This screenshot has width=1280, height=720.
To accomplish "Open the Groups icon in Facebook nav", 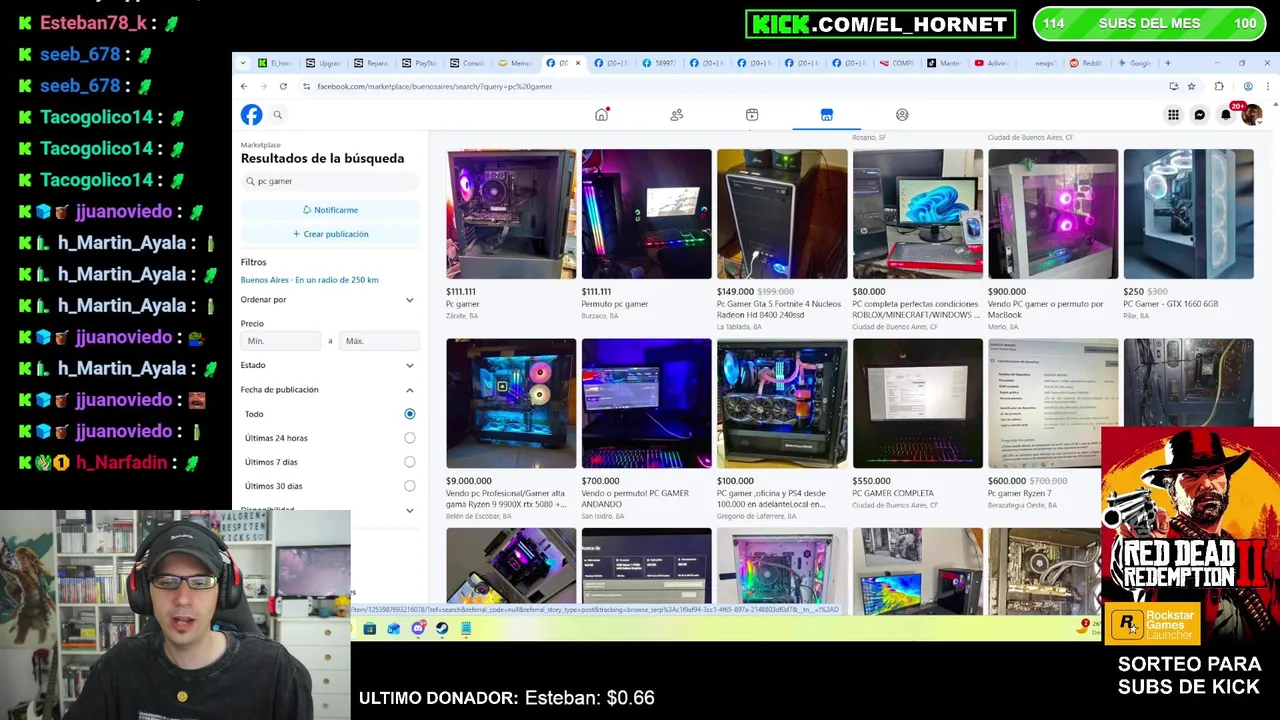I will coord(902,115).
